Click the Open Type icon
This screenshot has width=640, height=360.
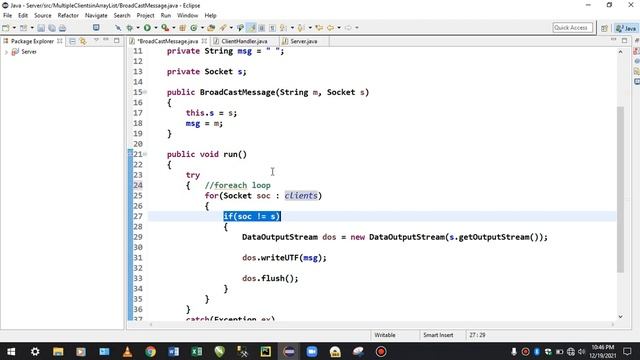[211, 28]
